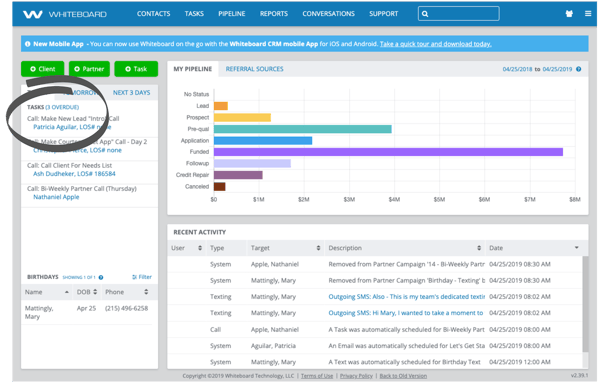Change the end date 04/25/2019
The height and width of the screenshot is (383, 600).
(557, 69)
